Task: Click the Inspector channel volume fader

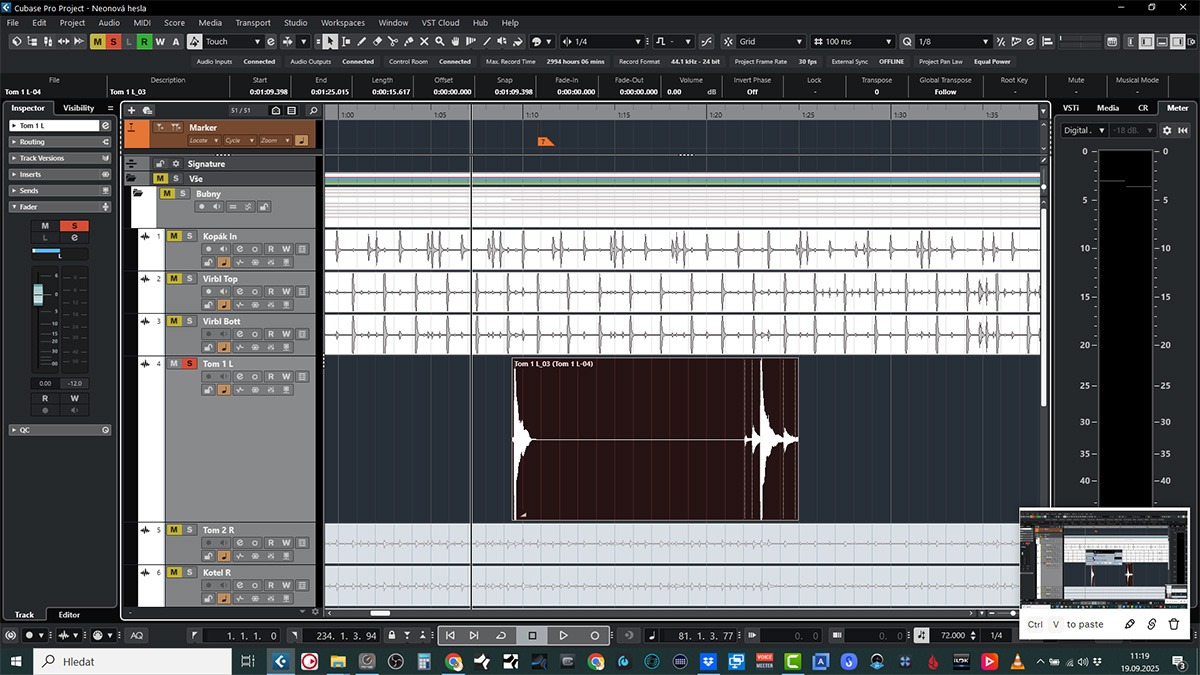Action: 39,294
